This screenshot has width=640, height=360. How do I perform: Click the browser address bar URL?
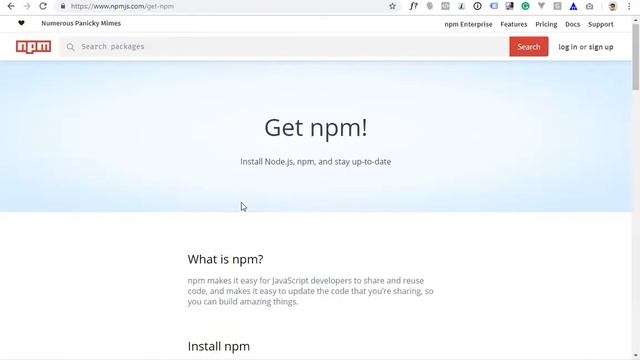point(122,6)
